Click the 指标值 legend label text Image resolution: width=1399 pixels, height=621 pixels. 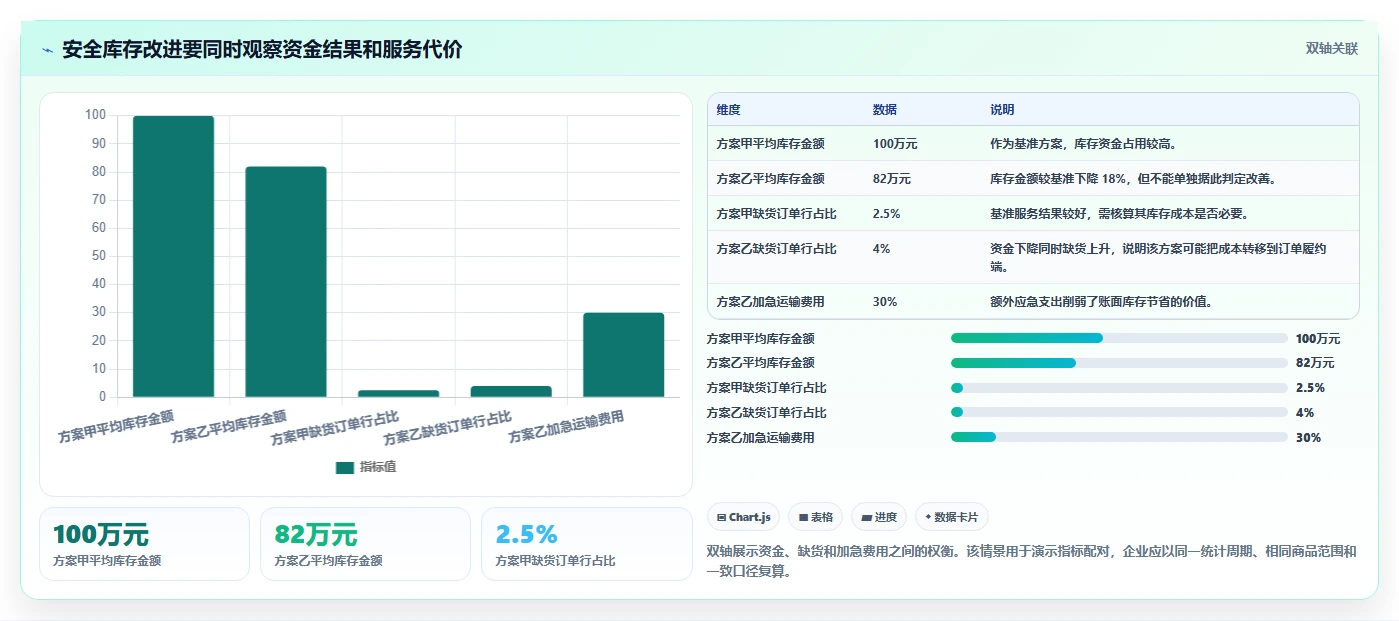tap(378, 467)
